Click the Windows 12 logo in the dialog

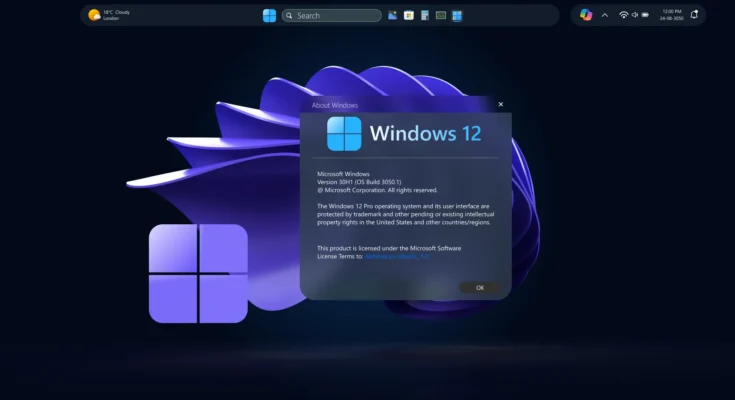point(344,134)
